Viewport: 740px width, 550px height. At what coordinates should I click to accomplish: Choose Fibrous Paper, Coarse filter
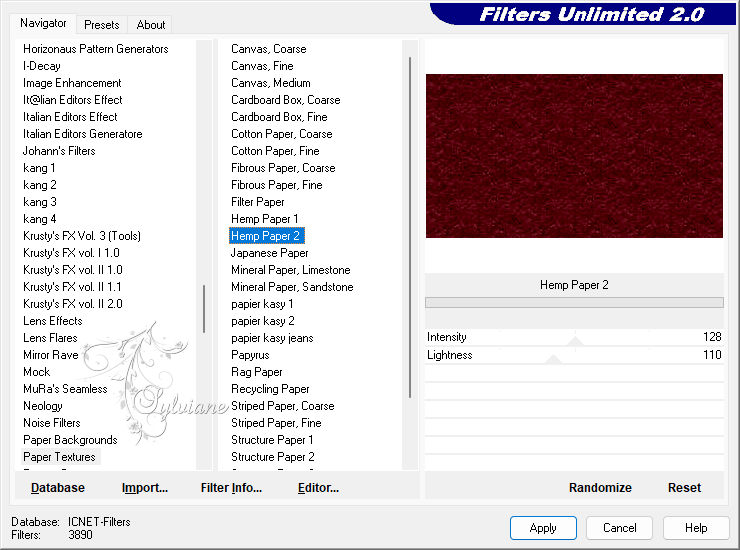click(283, 168)
